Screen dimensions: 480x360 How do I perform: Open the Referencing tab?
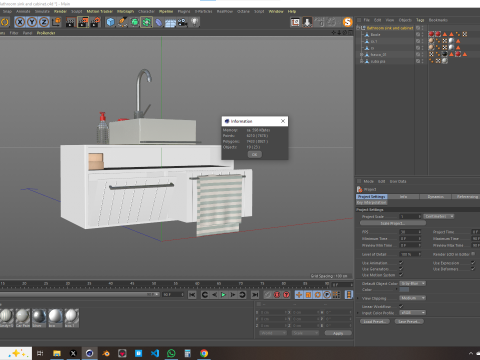point(467,197)
